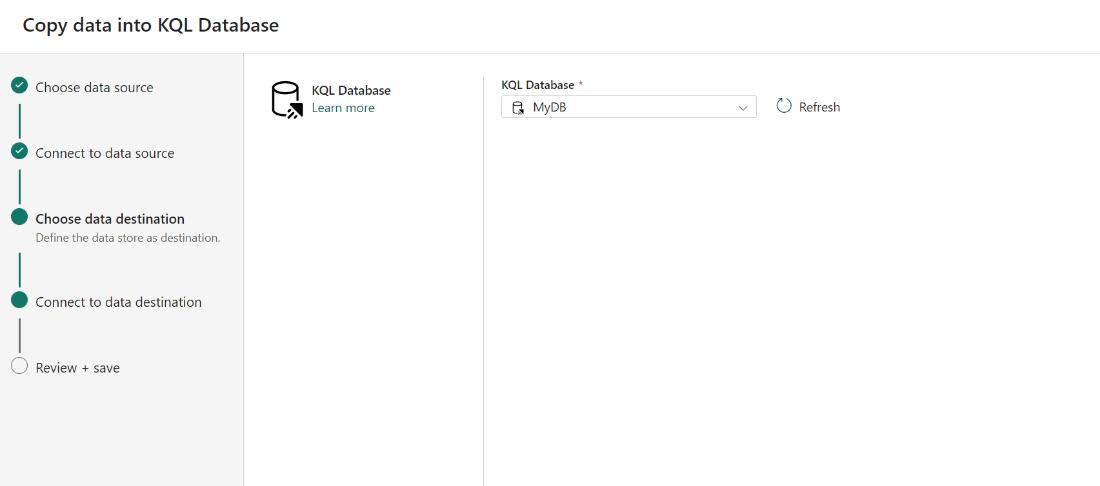This screenshot has width=1100, height=486.
Task: Go to the Choose data source step
Action: coord(94,87)
